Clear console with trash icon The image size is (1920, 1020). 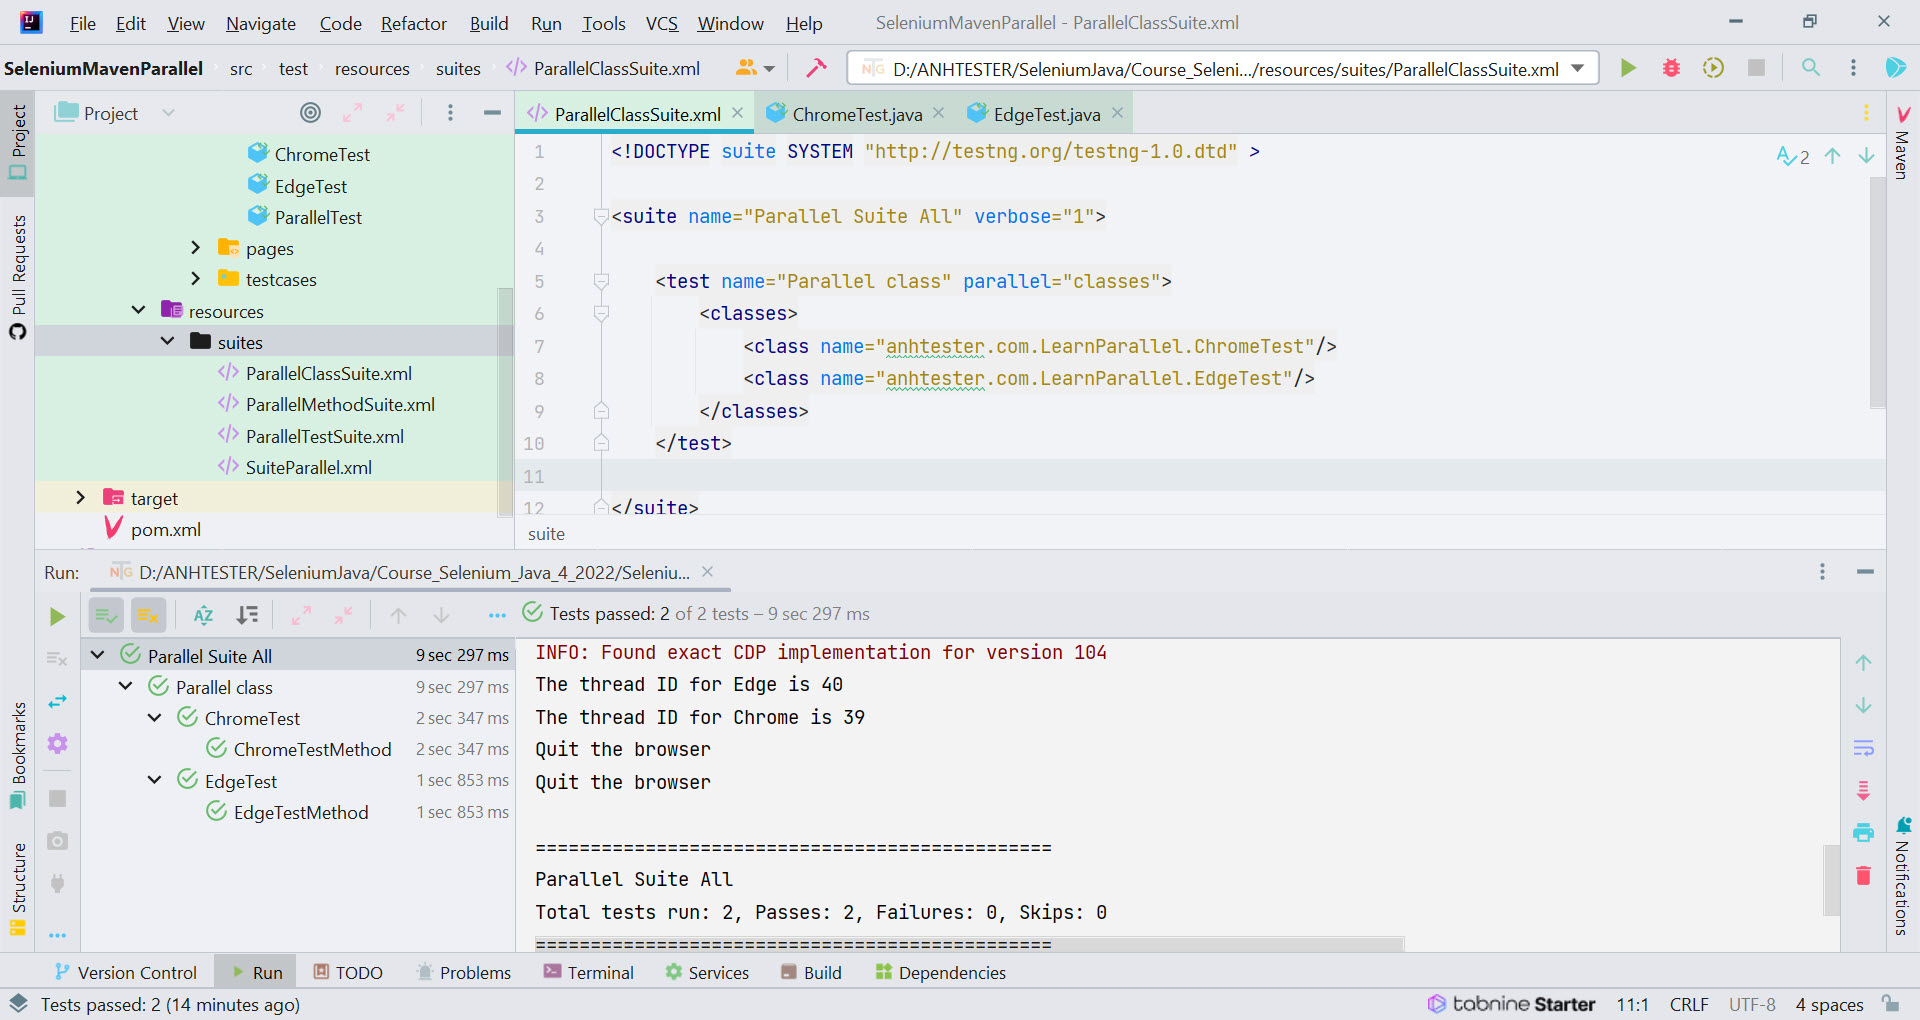[1863, 875]
